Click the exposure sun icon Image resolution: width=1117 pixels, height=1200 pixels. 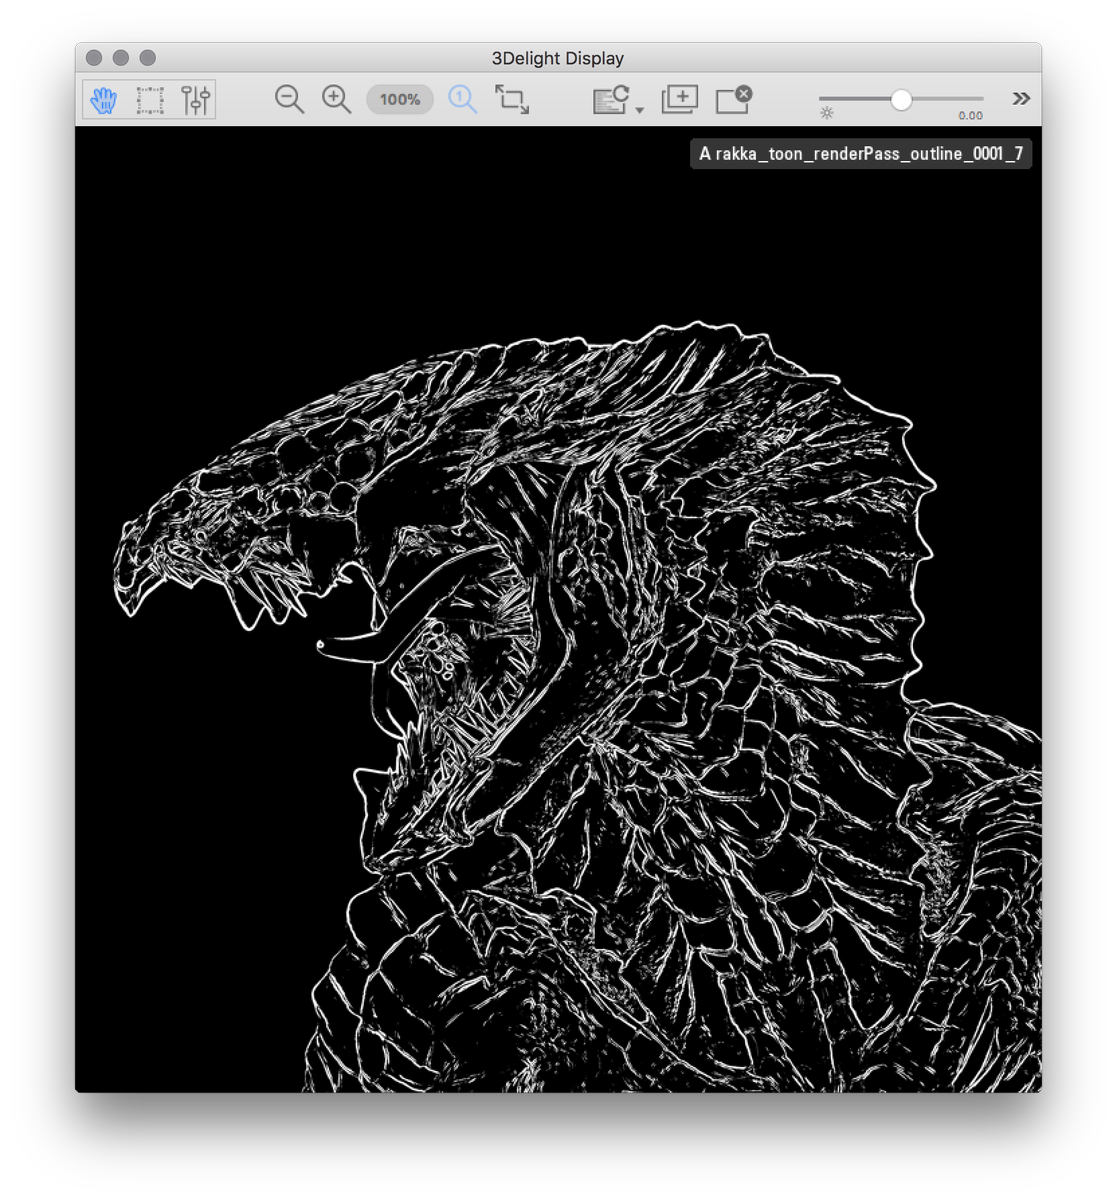pyautogui.click(x=827, y=113)
